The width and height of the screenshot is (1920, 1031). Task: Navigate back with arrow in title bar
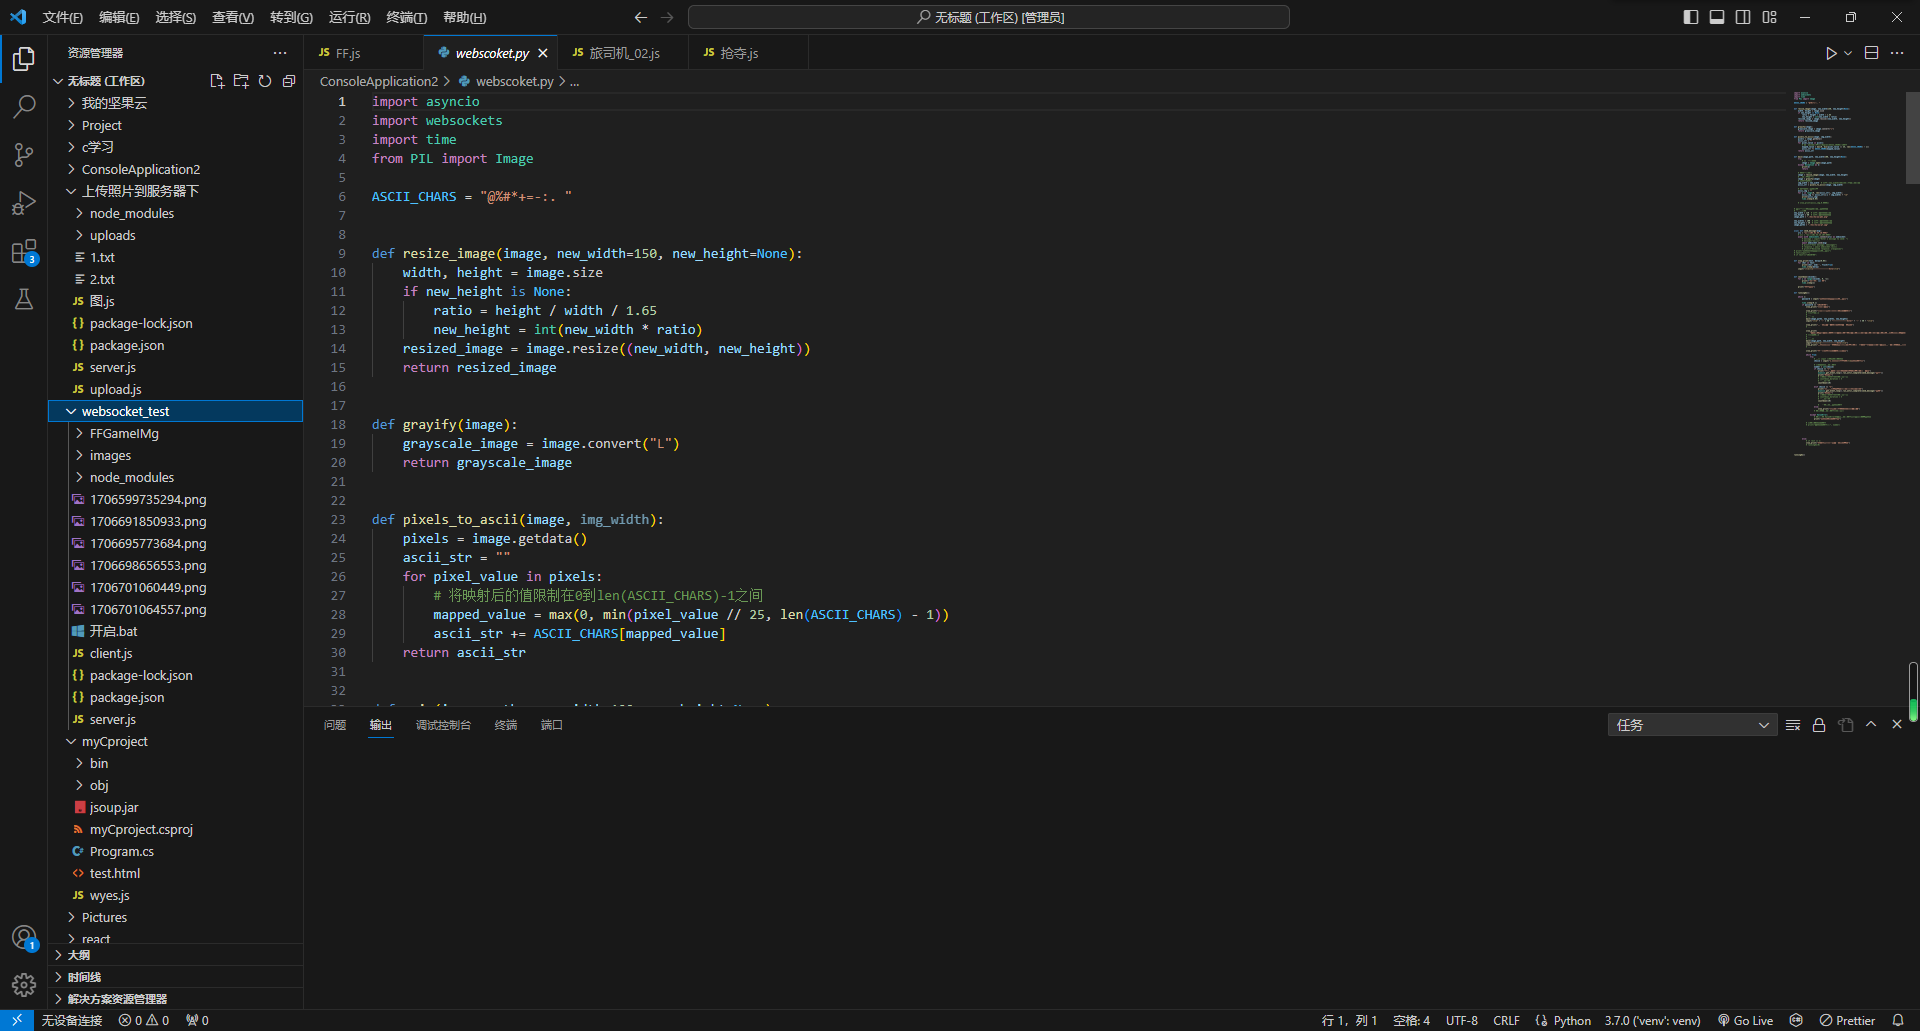[x=641, y=17]
